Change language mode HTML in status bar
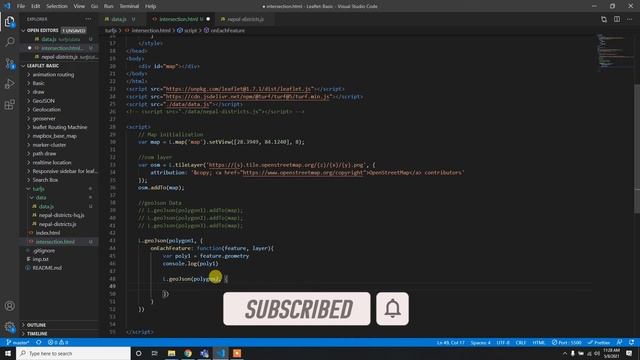640x360 pixels. click(x=539, y=342)
